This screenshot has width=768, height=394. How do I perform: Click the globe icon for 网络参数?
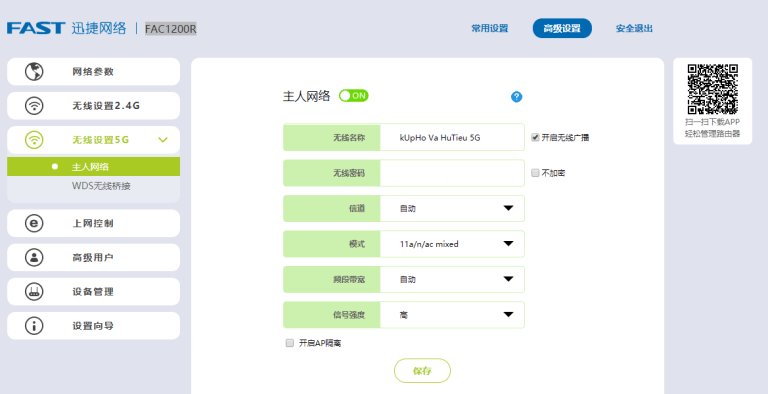click(x=34, y=72)
